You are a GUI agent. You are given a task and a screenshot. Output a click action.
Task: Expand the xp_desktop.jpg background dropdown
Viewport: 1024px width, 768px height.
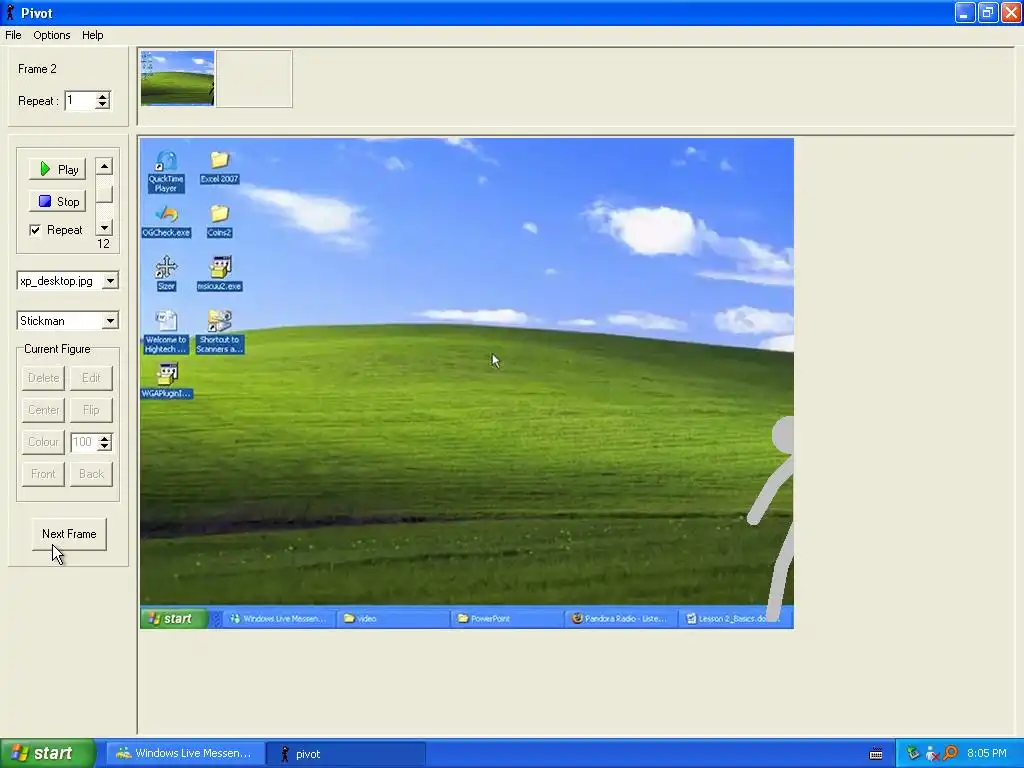tap(110, 281)
